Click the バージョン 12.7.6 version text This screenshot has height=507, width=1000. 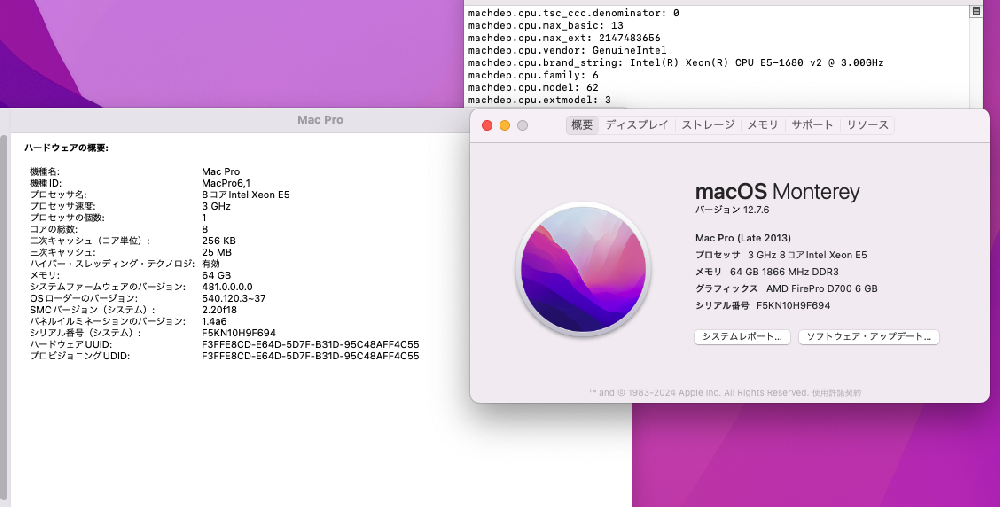(729, 211)
